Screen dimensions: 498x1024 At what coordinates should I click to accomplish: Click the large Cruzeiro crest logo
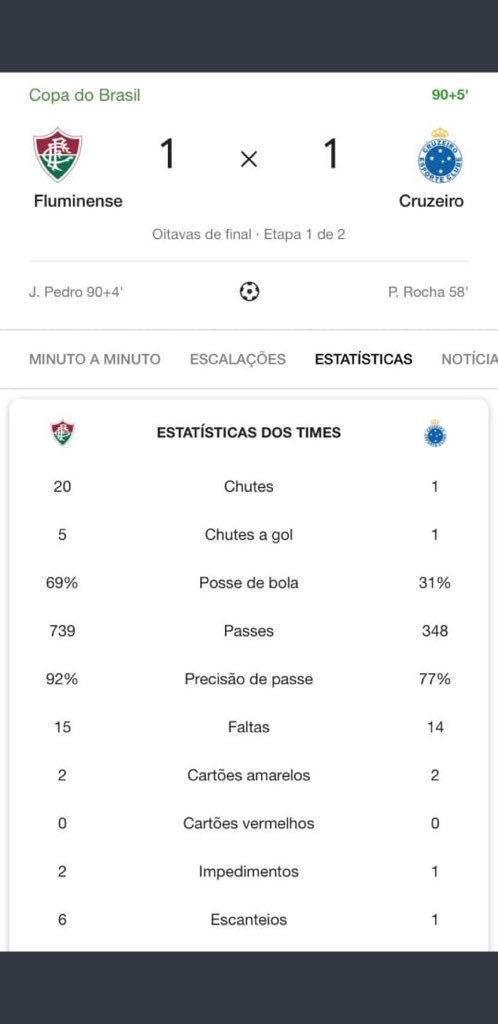pyautogui.click(x=440, y=155)
